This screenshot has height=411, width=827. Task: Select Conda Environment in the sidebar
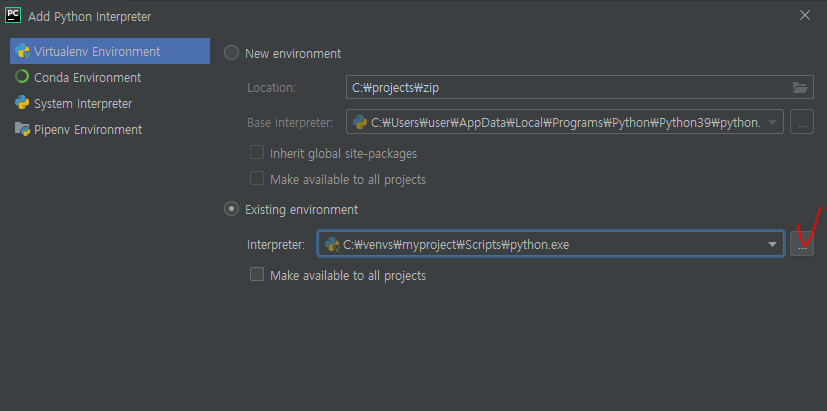[110, 78]
